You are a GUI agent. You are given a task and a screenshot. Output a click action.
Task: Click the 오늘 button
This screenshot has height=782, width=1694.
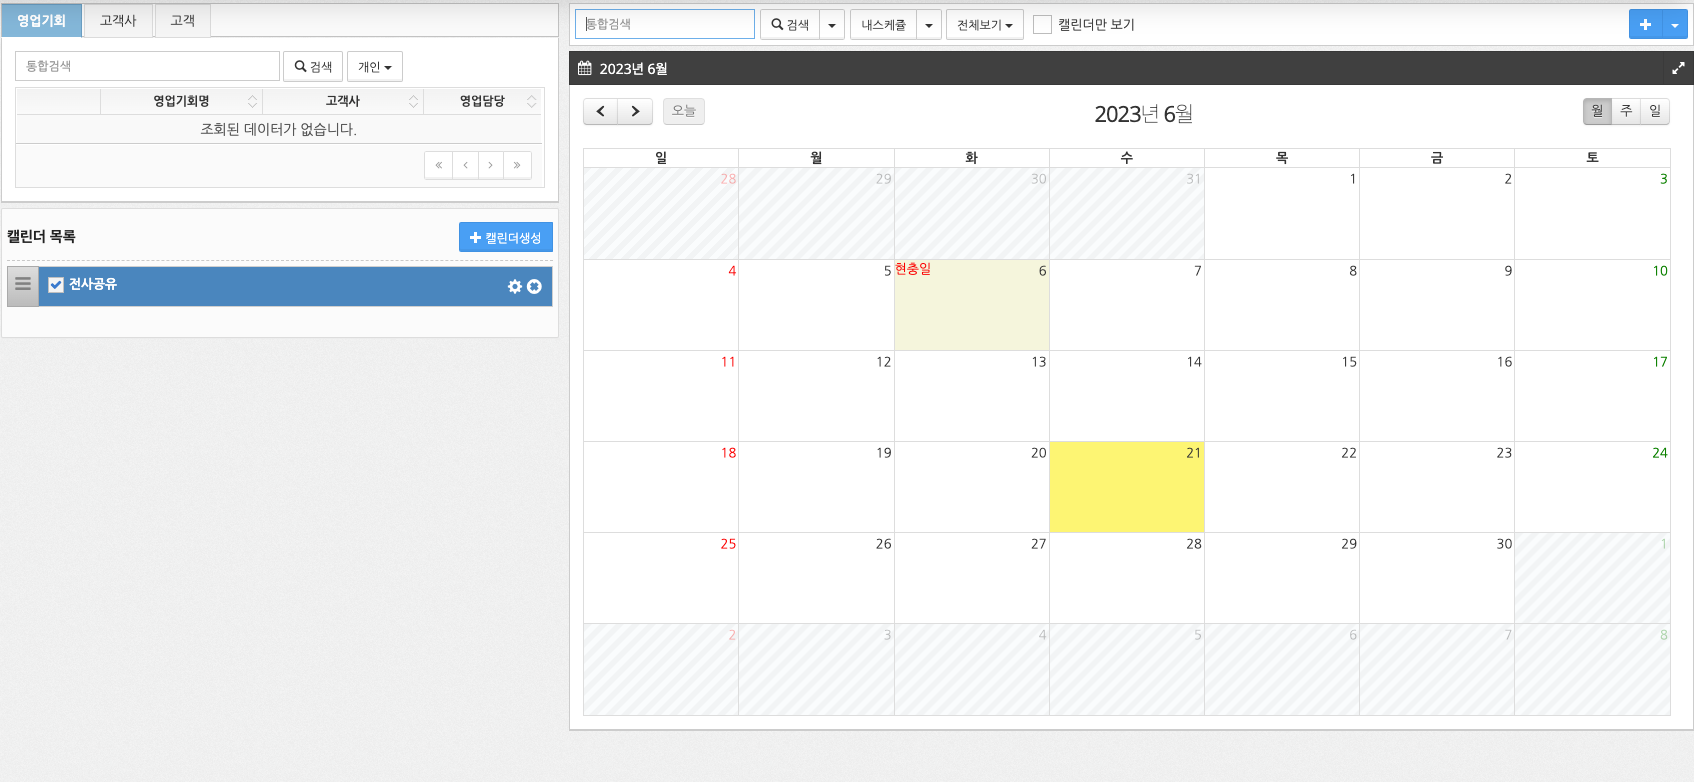coord(683,111)
